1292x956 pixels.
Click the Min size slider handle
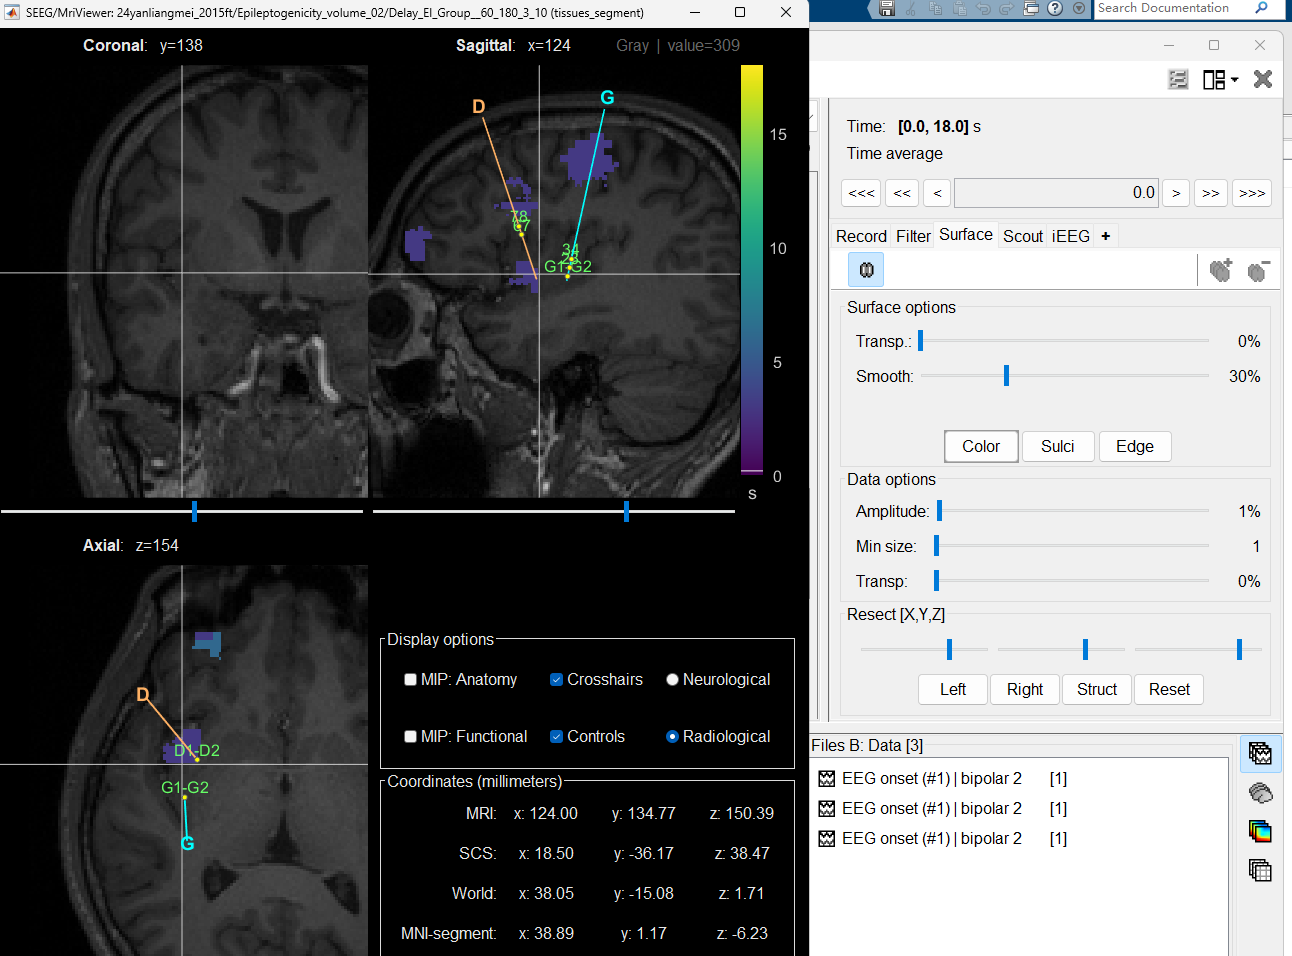tap(936, 546)
